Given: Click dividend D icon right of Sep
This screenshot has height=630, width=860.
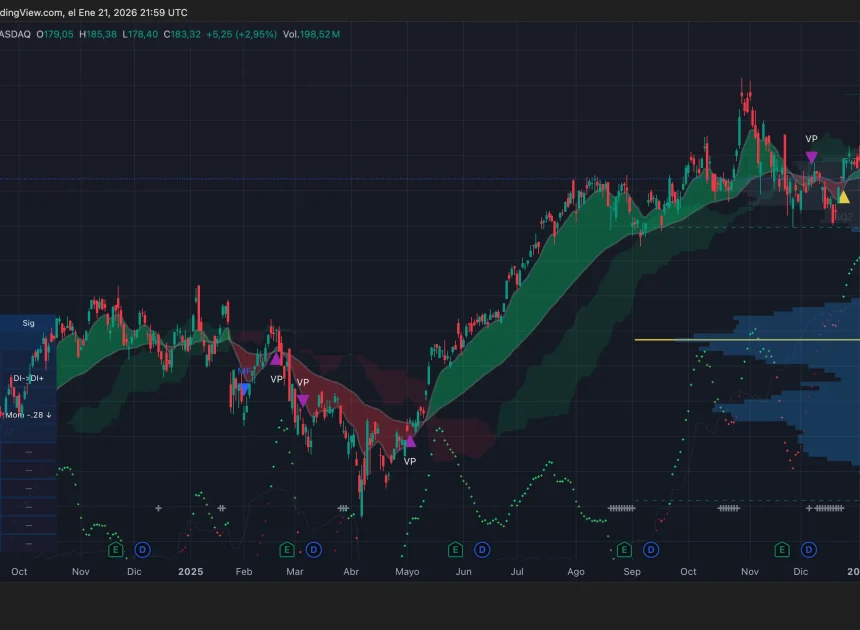Looking at the screenshot, I should coord(651,549).
